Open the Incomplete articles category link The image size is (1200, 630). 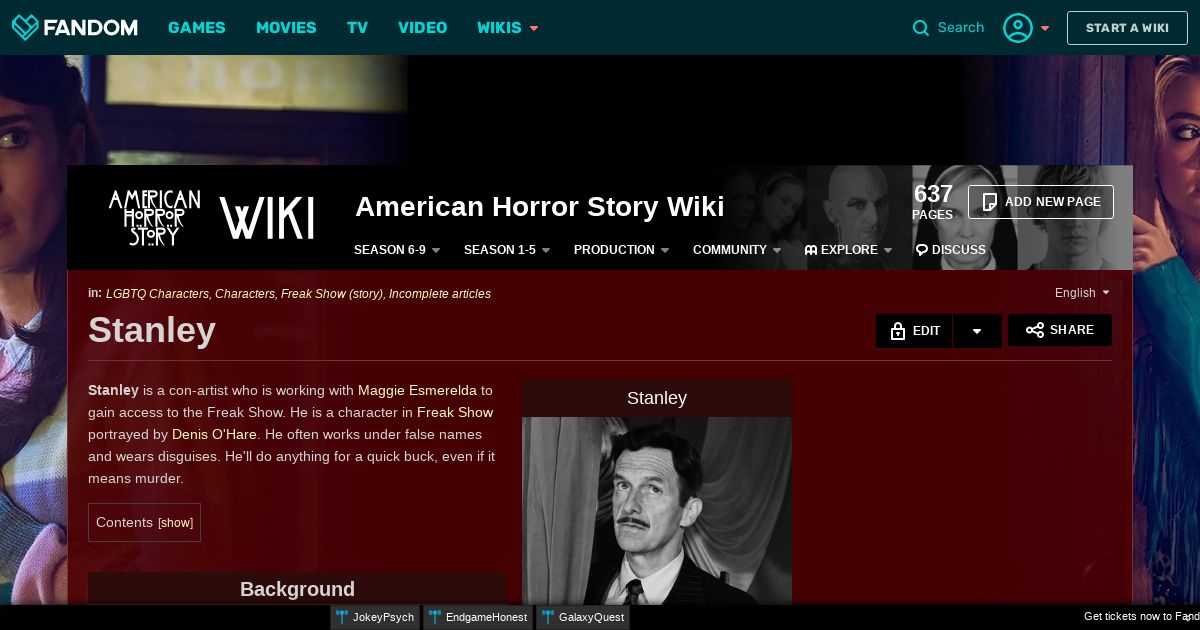point(440,294)
